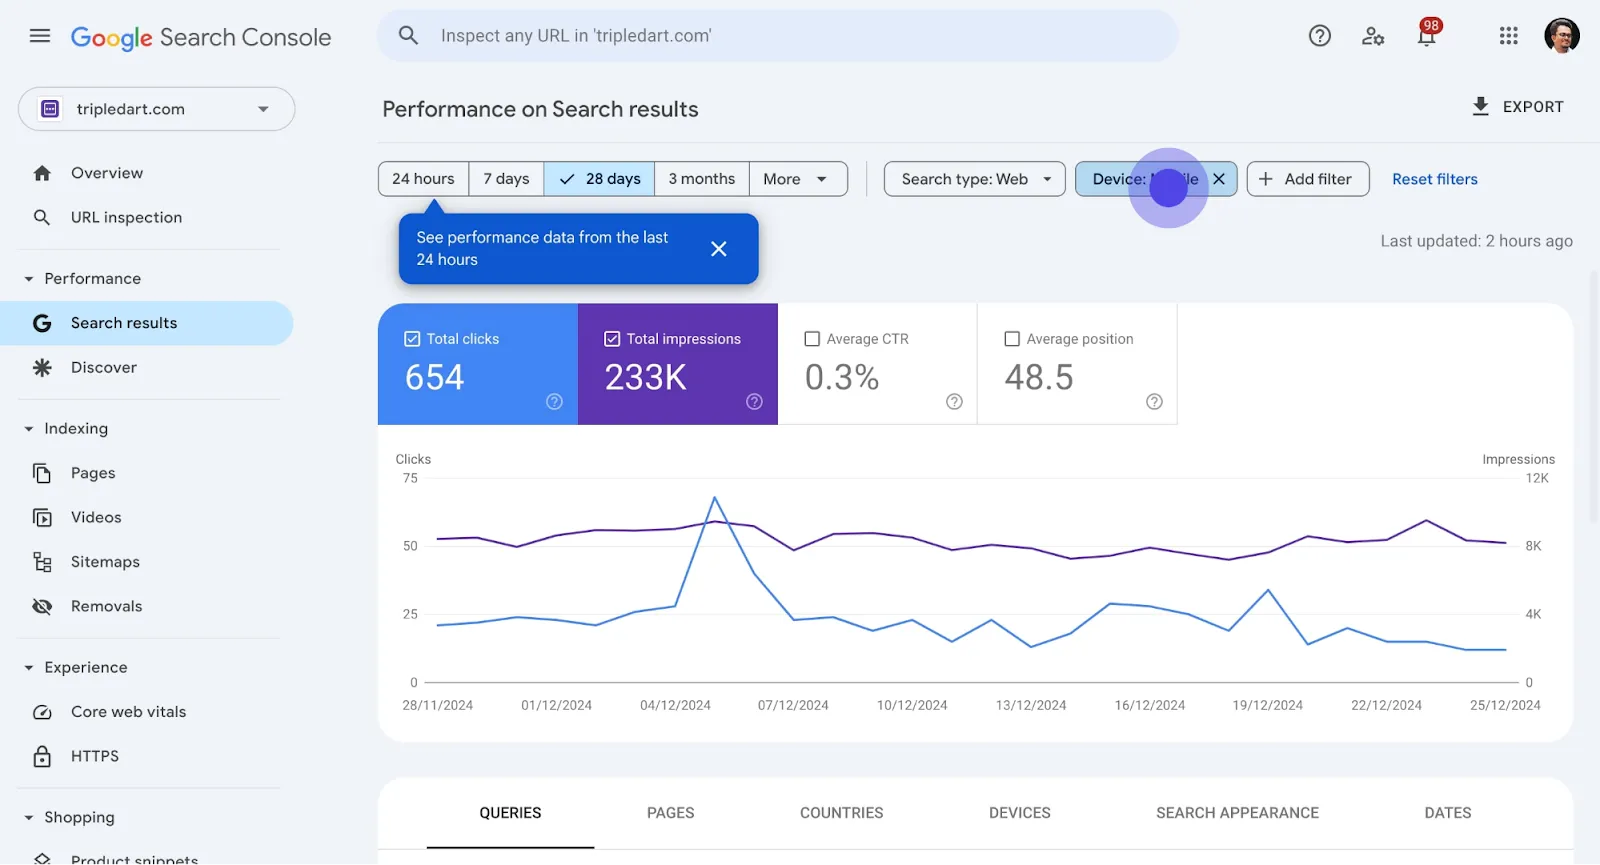Screen dimensions: 1600x865
Task: Check the Average position checkbox
Action: (x=1012, y=339)
